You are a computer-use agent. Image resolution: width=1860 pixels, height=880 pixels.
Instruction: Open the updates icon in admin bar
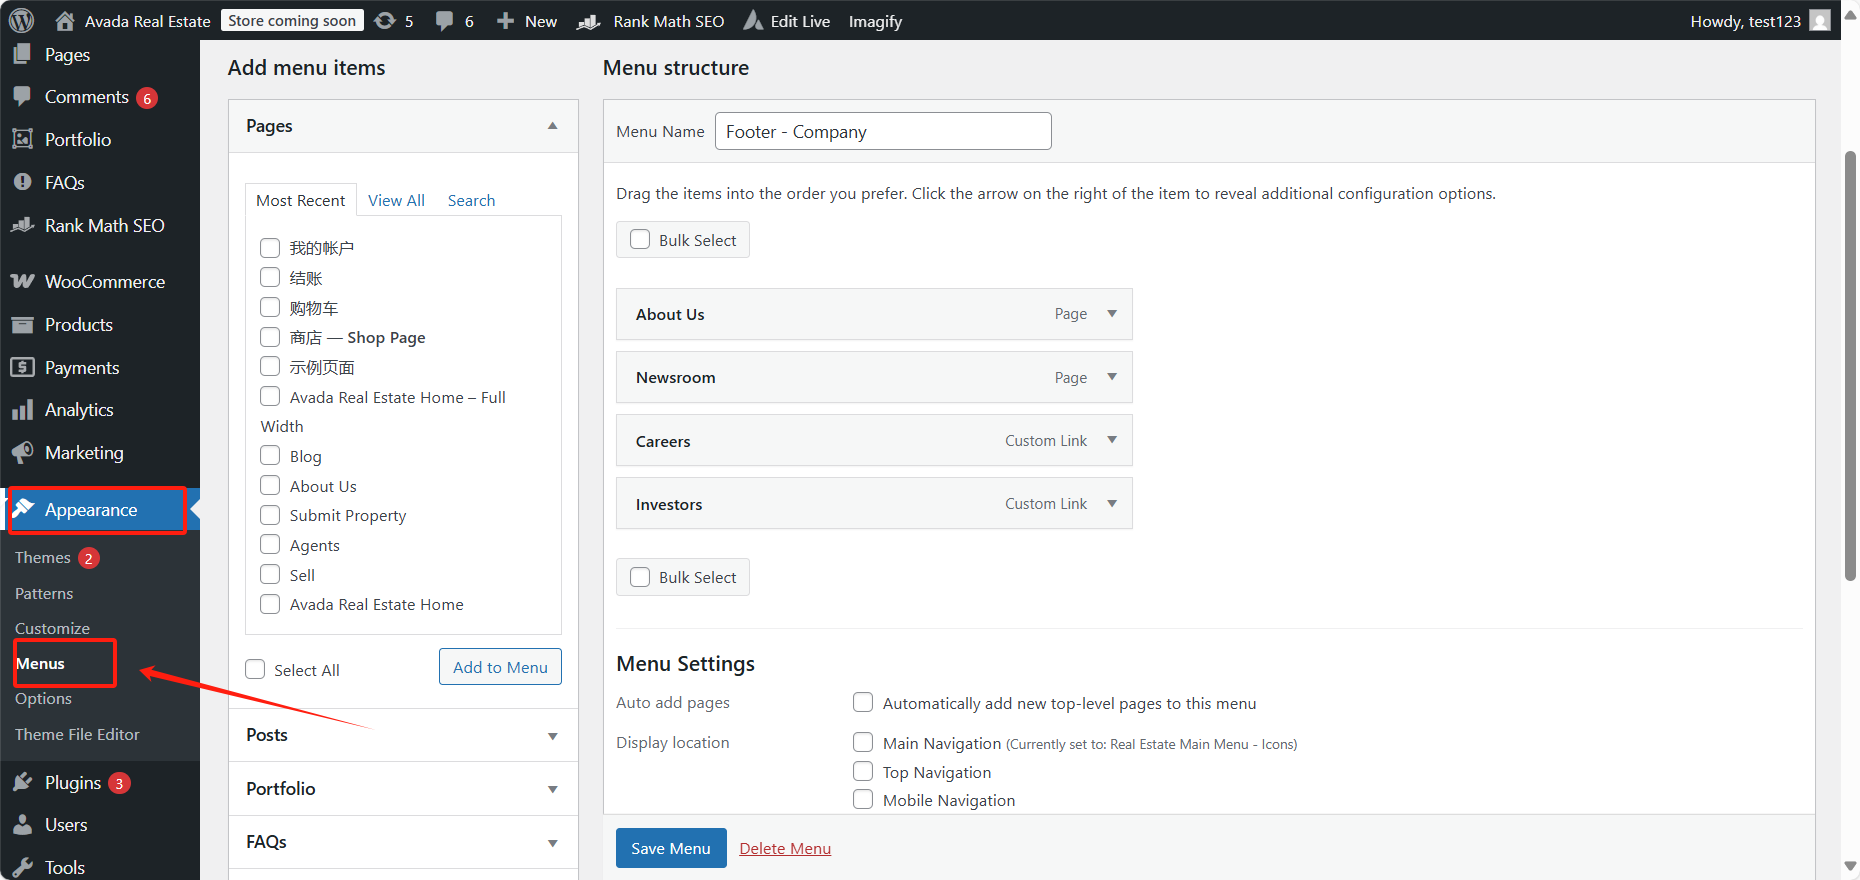(x=385, y=21)
